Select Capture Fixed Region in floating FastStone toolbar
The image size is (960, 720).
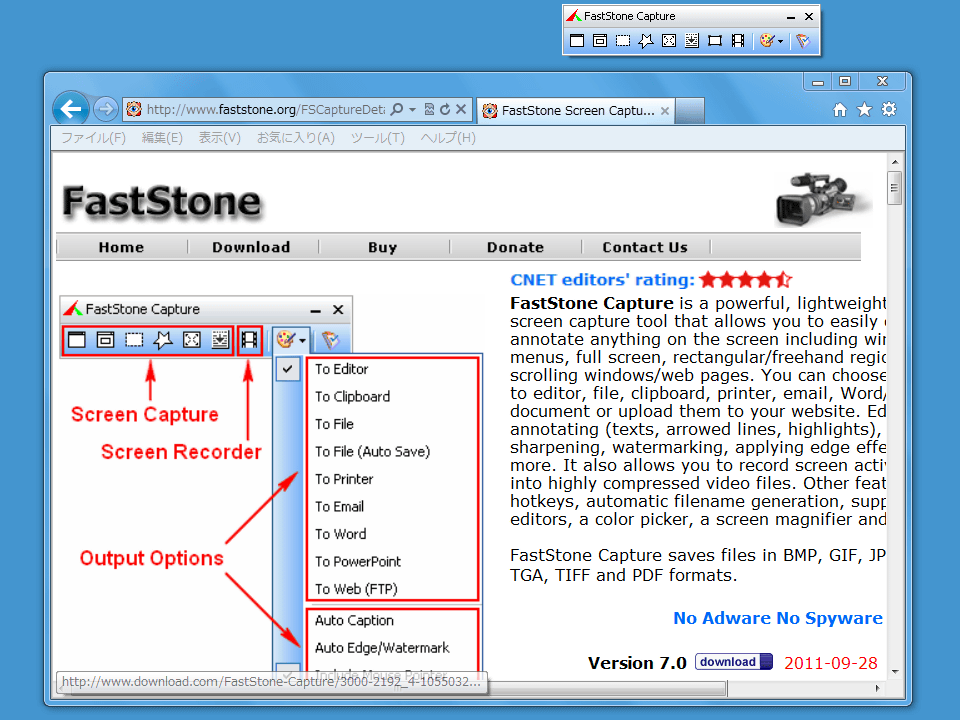pyautogui.click(x=714, y=41)
